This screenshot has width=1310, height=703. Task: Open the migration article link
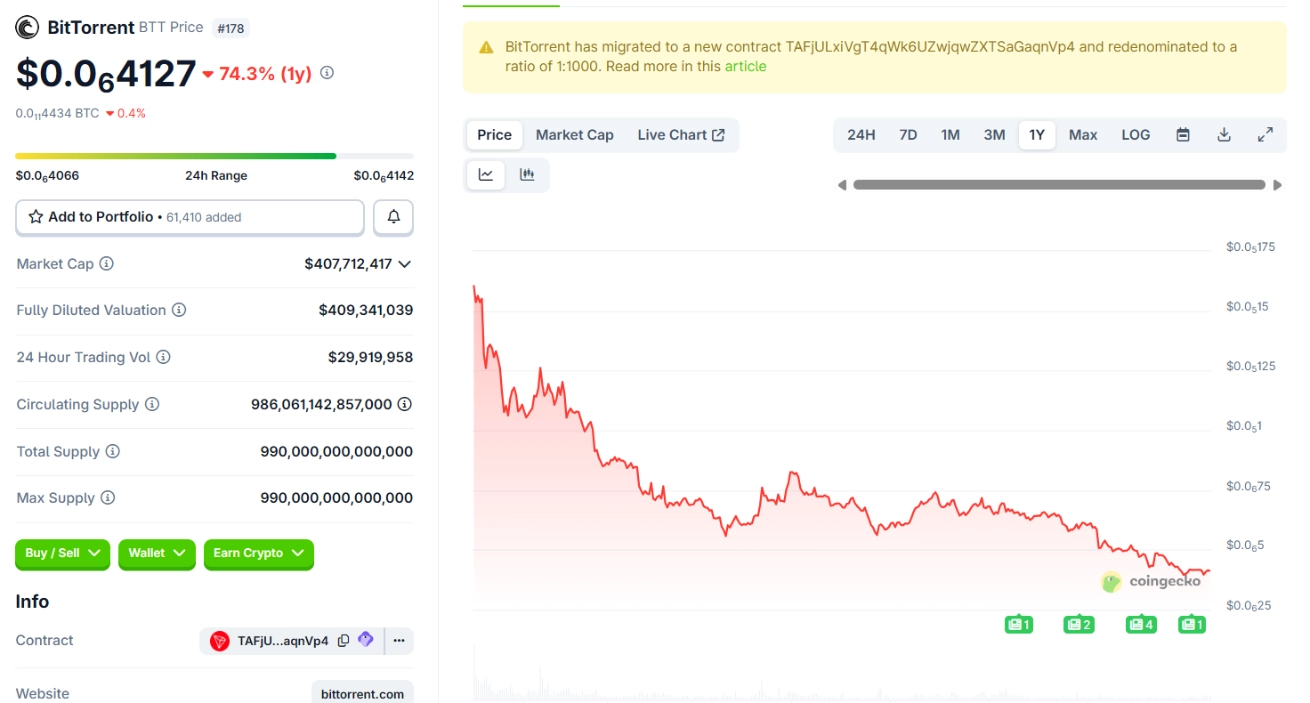[745, 66]
